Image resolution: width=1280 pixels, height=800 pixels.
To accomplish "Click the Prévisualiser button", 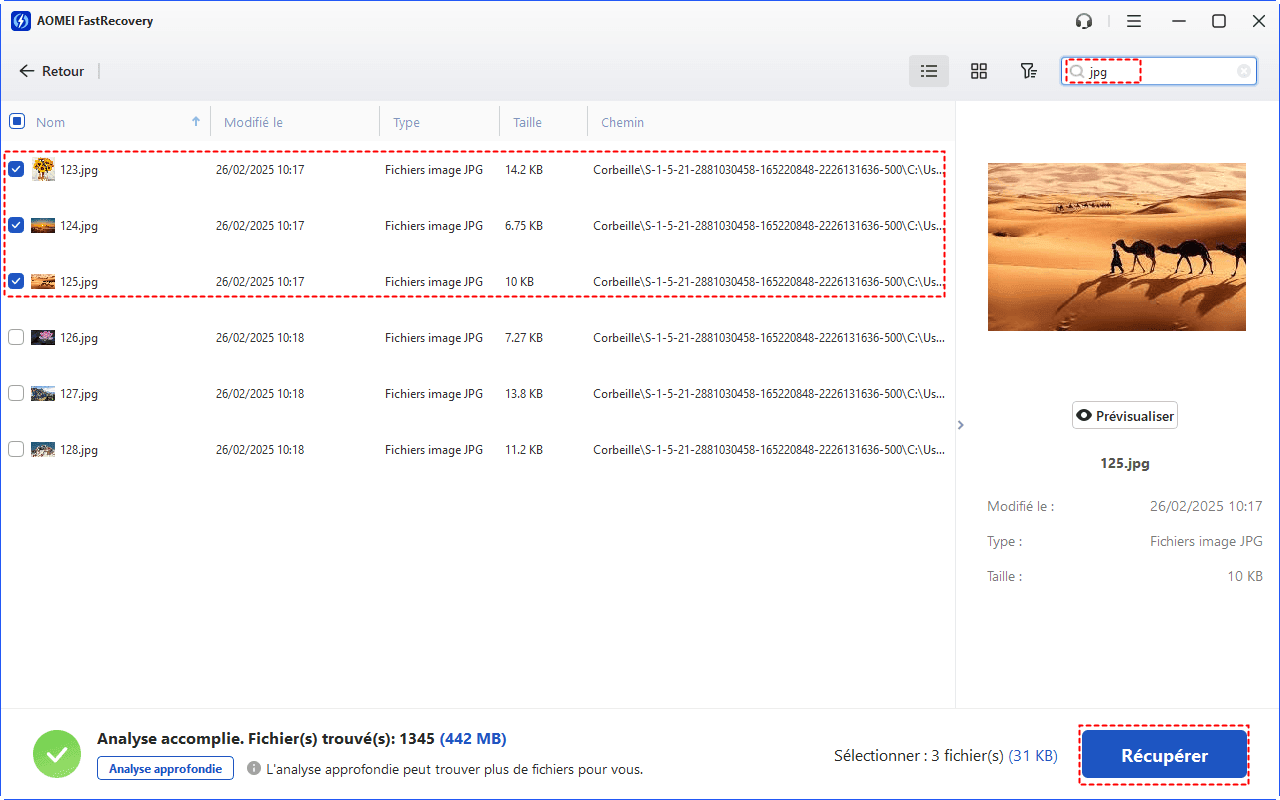I will click(x=1125, y=415).
